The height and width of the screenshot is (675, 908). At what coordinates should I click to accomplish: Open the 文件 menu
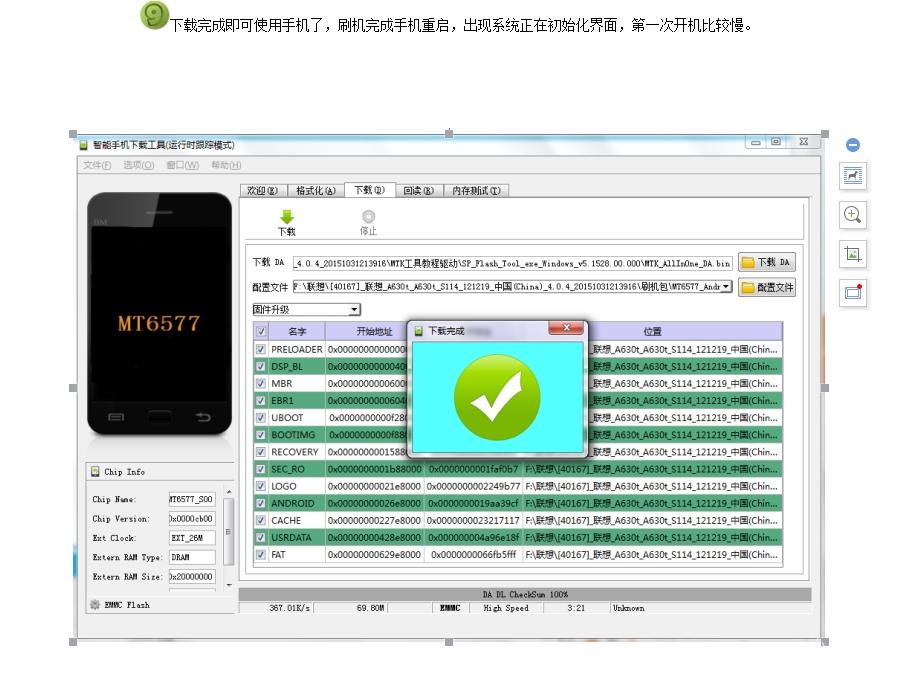pyautogui.click(x=95, y=164)
